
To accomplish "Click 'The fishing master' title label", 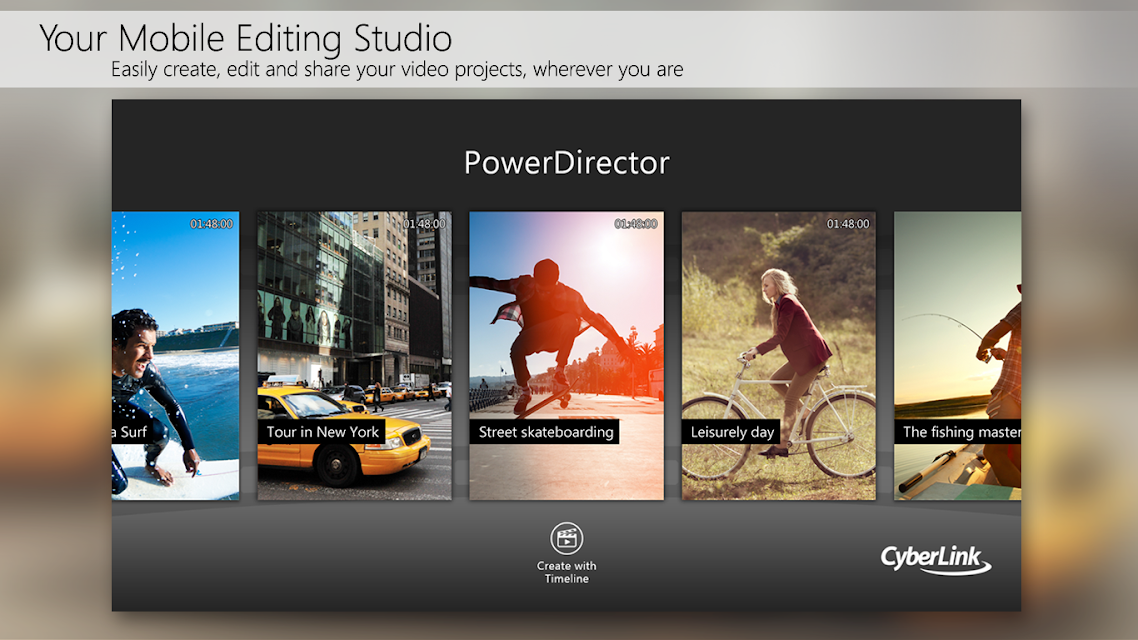I will [x=958, y=432].
